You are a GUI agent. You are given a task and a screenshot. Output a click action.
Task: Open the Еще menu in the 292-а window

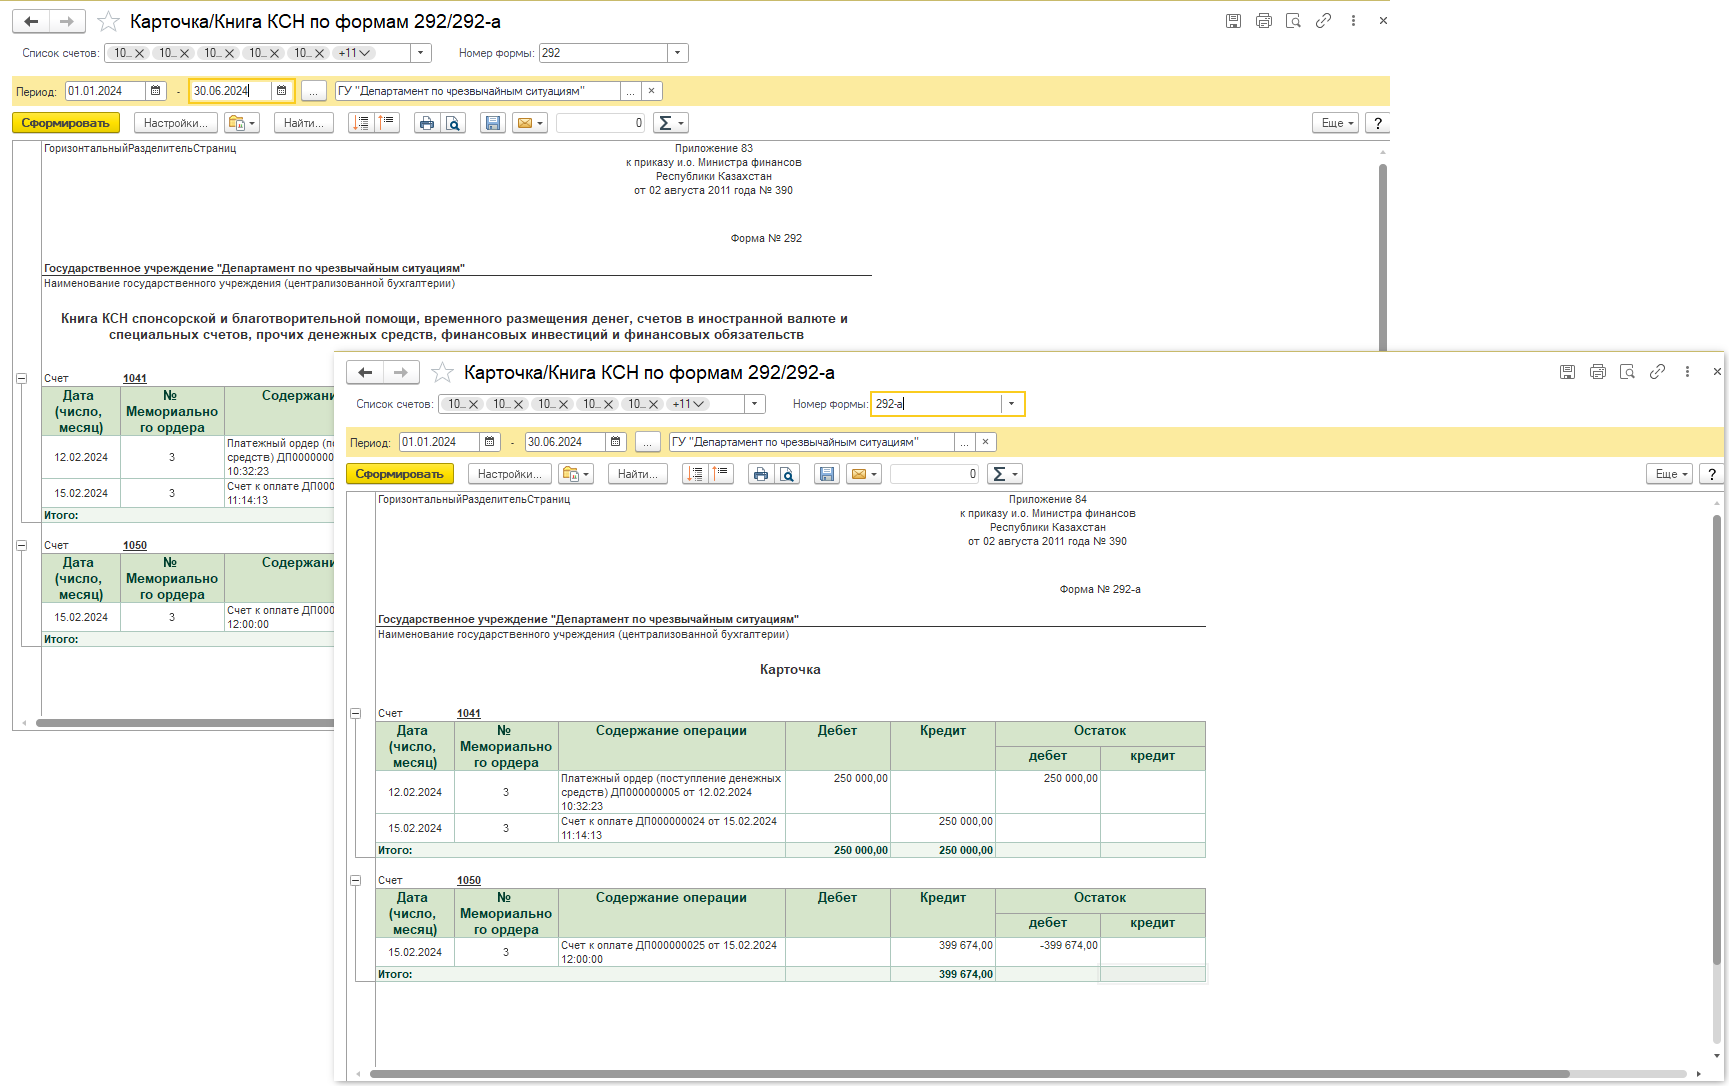[x=1670, y=474]
